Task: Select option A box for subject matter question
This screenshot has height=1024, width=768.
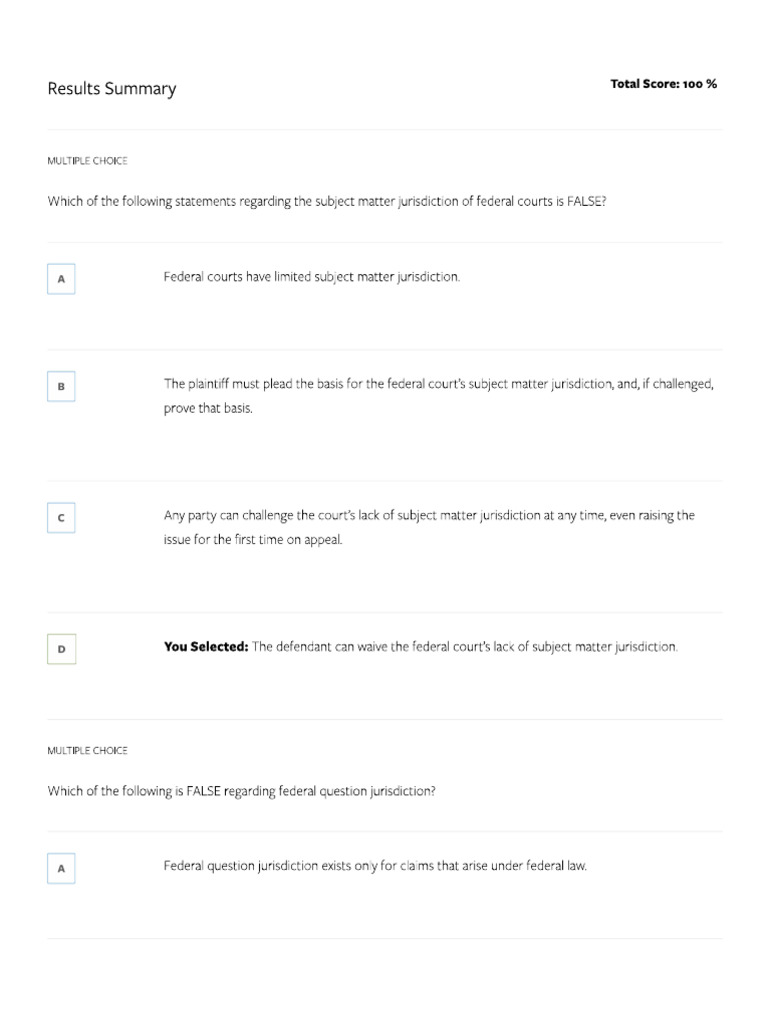Action: pyautogui.click(x=61, y=279)
